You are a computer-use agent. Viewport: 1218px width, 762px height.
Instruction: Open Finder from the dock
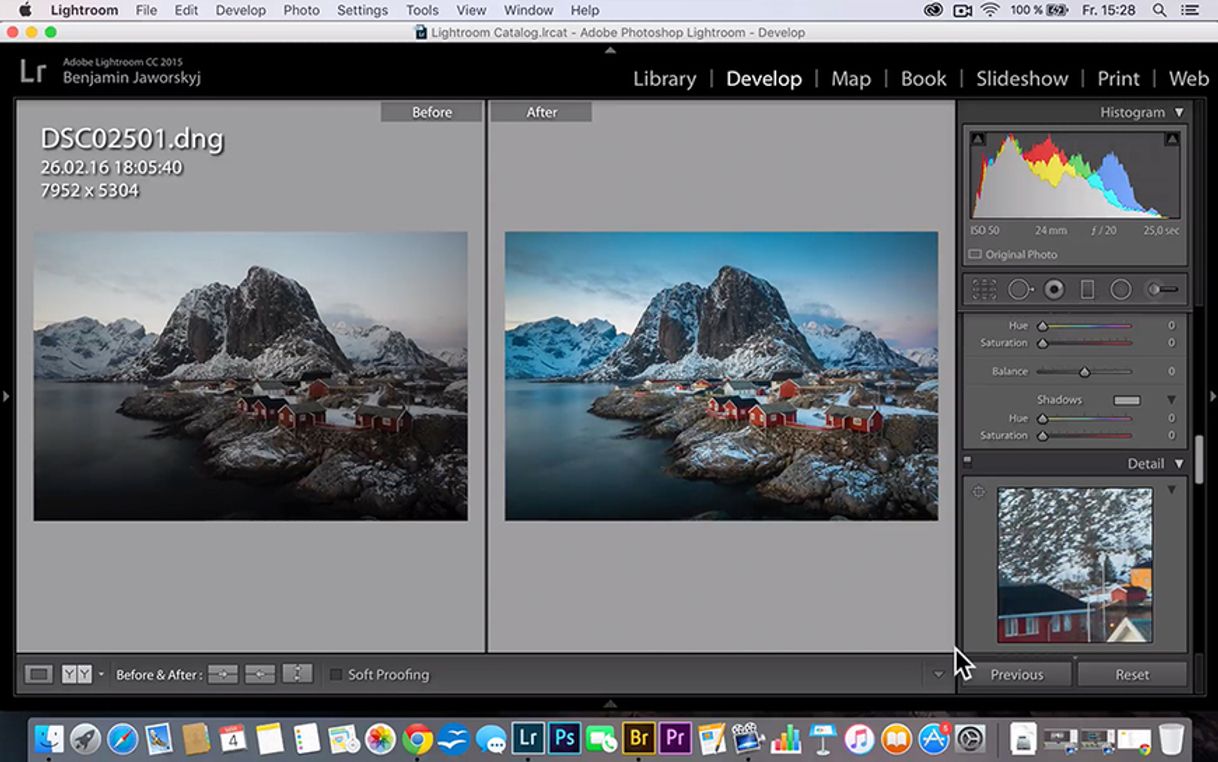pyautogui.click(x=49, y=739)
